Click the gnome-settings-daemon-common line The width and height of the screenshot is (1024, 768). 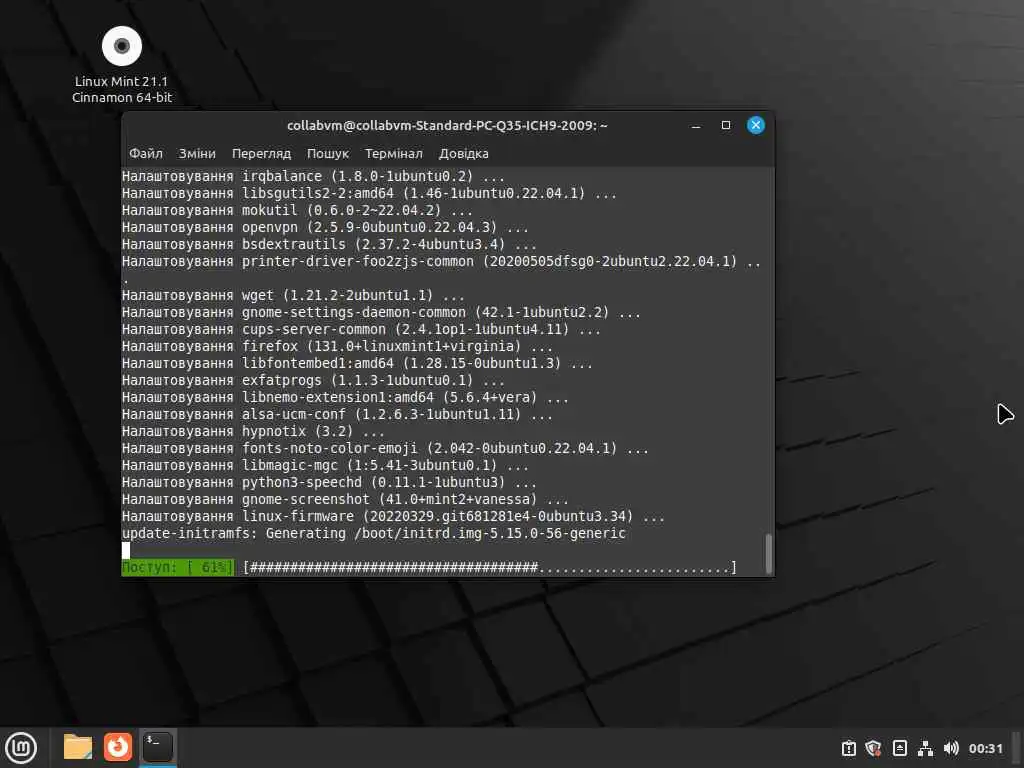381,312
